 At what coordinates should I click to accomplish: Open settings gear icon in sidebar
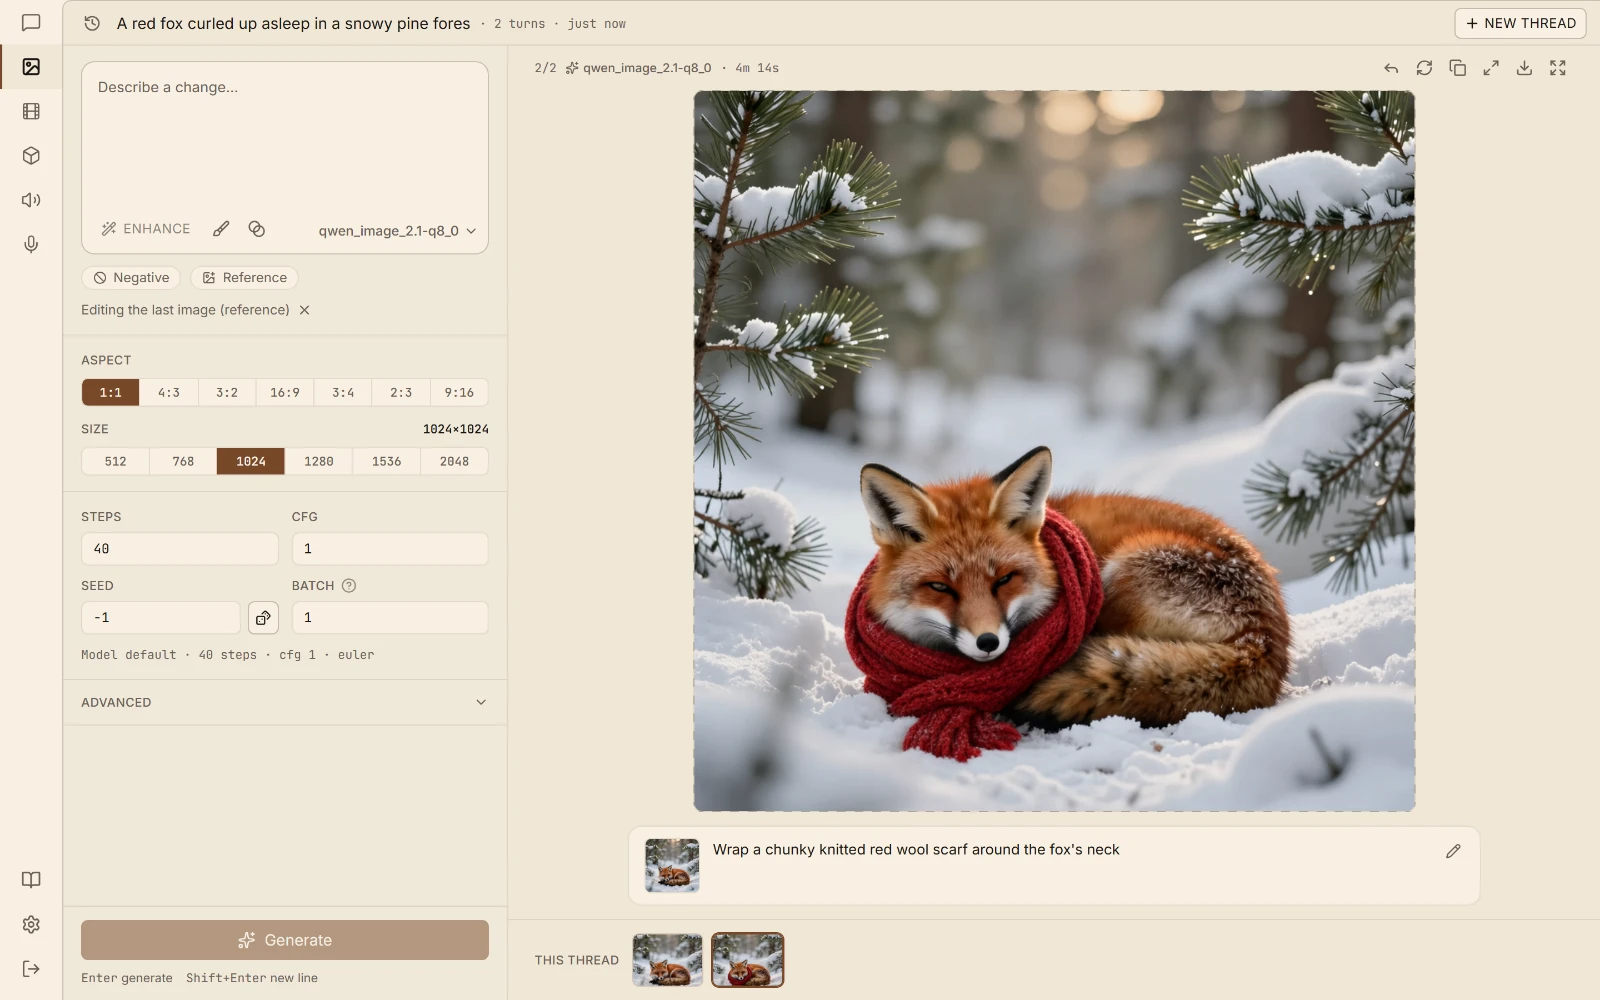31,924
